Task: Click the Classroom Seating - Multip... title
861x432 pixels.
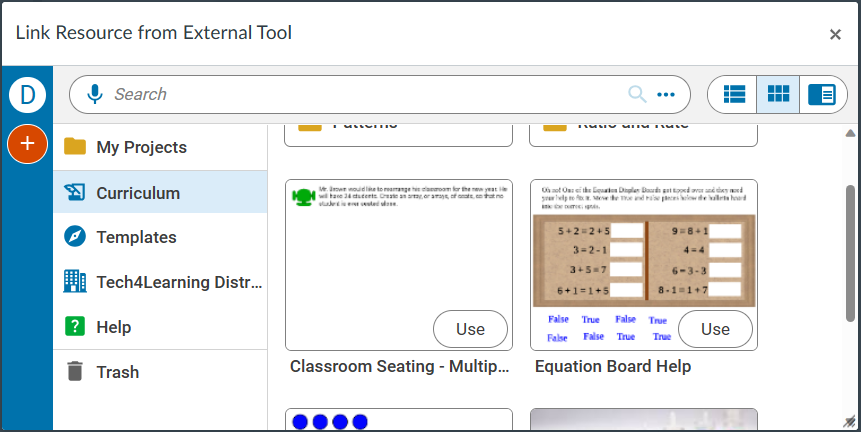Action: pos(399,367)
